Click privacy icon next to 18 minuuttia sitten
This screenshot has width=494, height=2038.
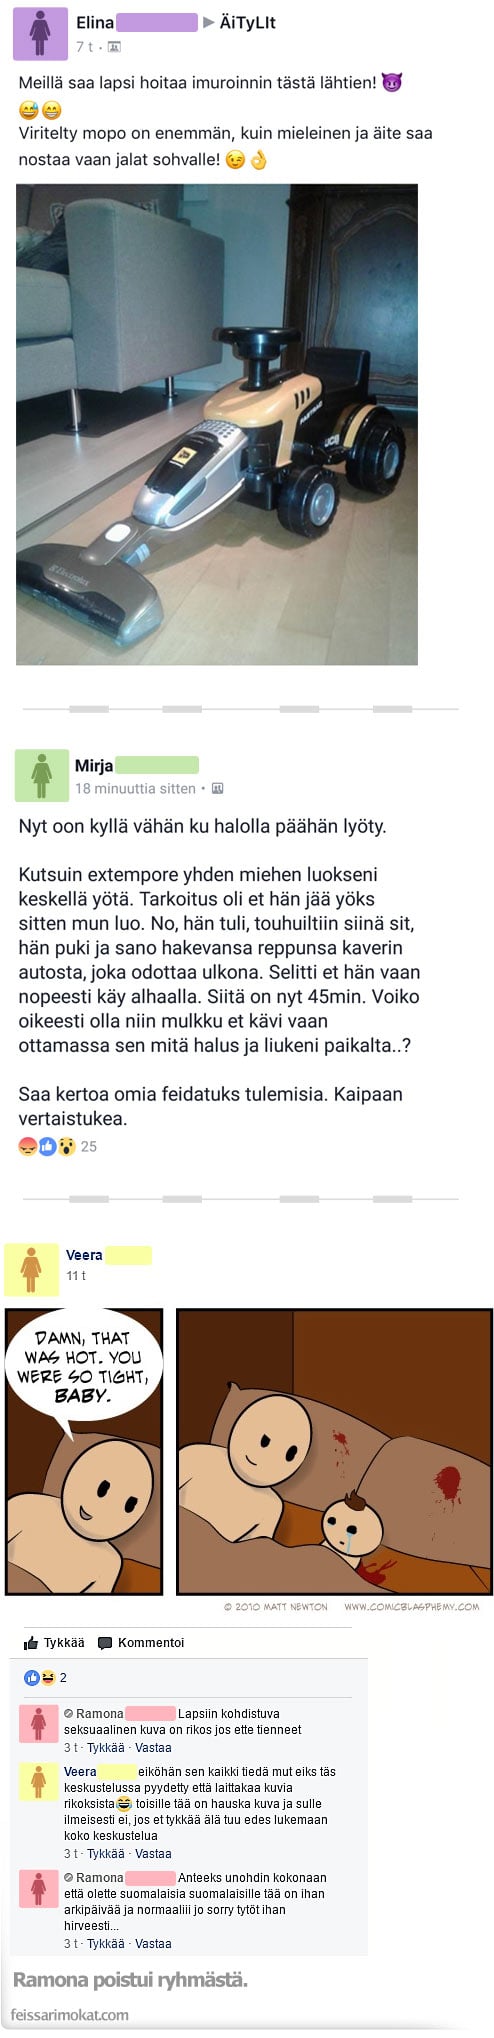click(217, 788)
